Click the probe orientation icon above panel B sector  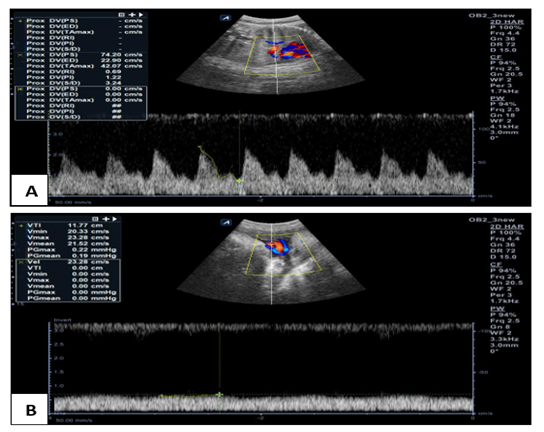click(226, 222)
